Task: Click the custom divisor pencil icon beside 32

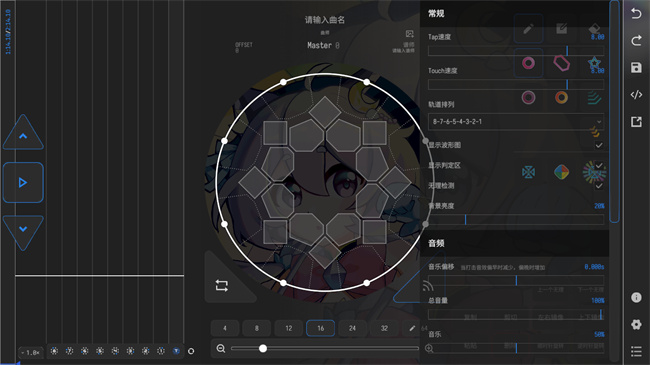Action: [412, 328]
